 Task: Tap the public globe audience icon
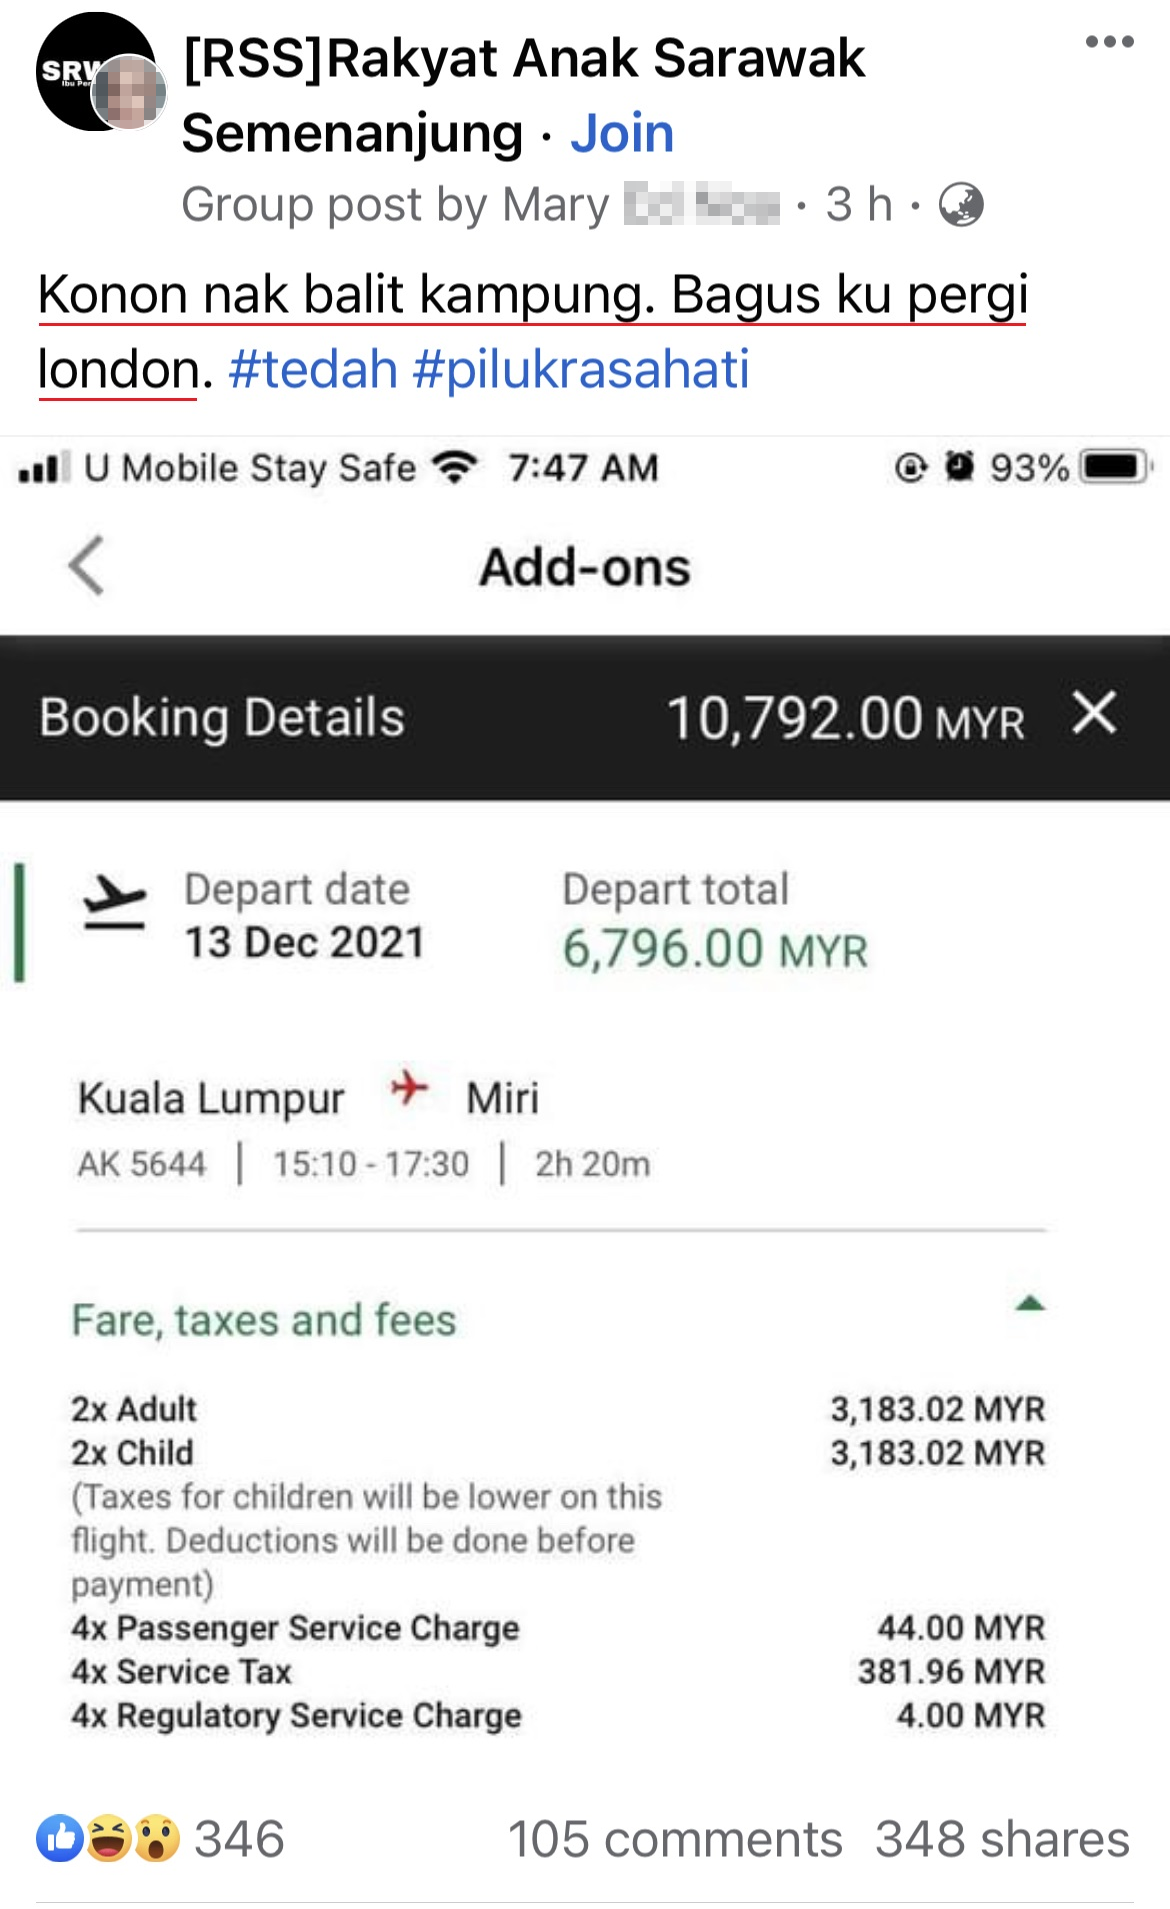tap(961, 205)
